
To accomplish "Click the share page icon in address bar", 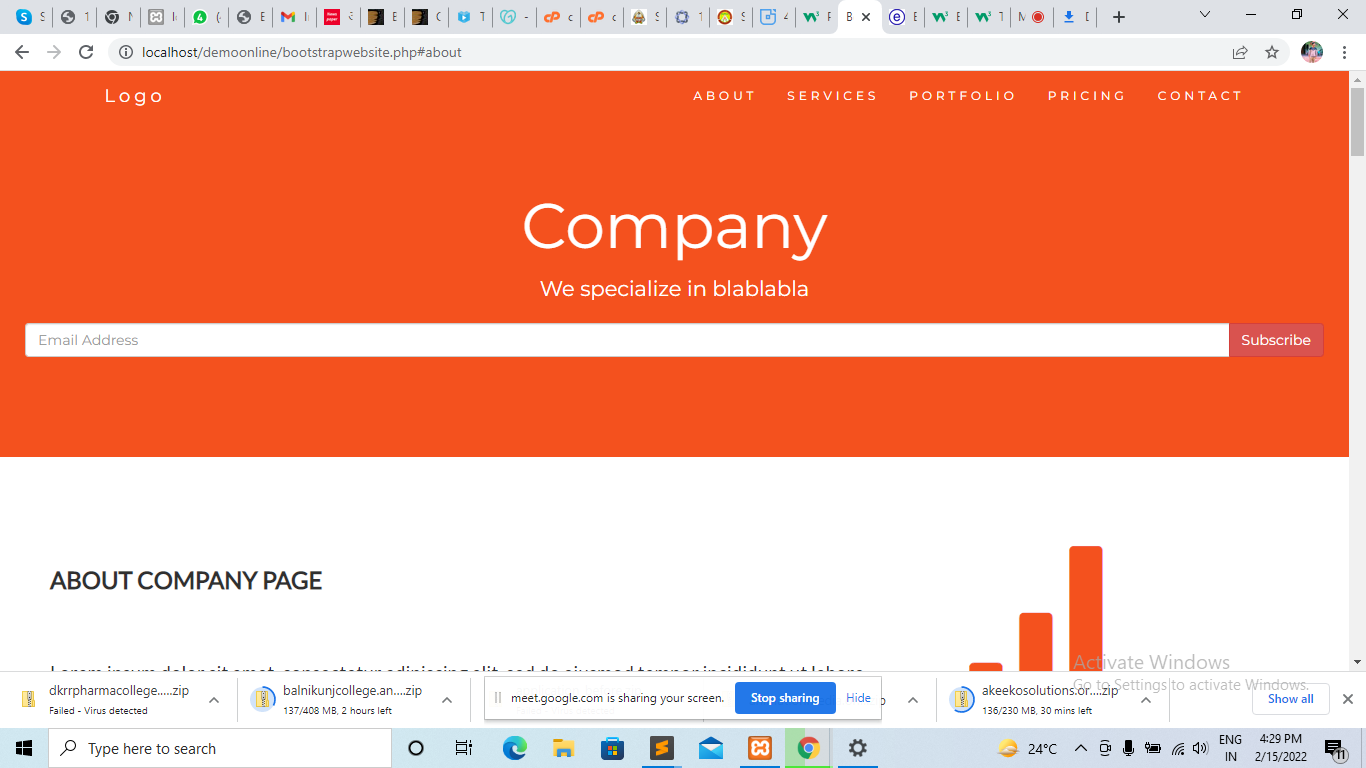I will point(1240,52).
